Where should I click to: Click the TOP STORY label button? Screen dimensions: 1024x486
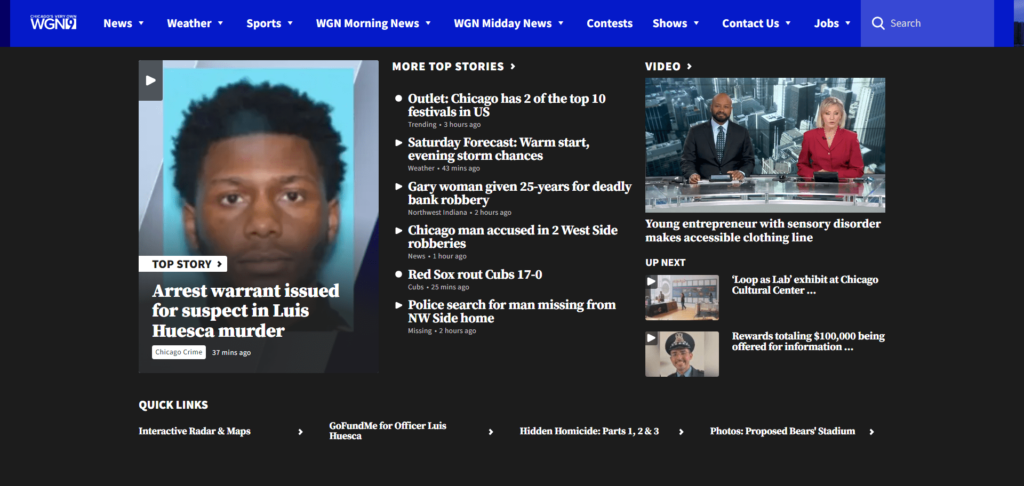tap(183, 264)
